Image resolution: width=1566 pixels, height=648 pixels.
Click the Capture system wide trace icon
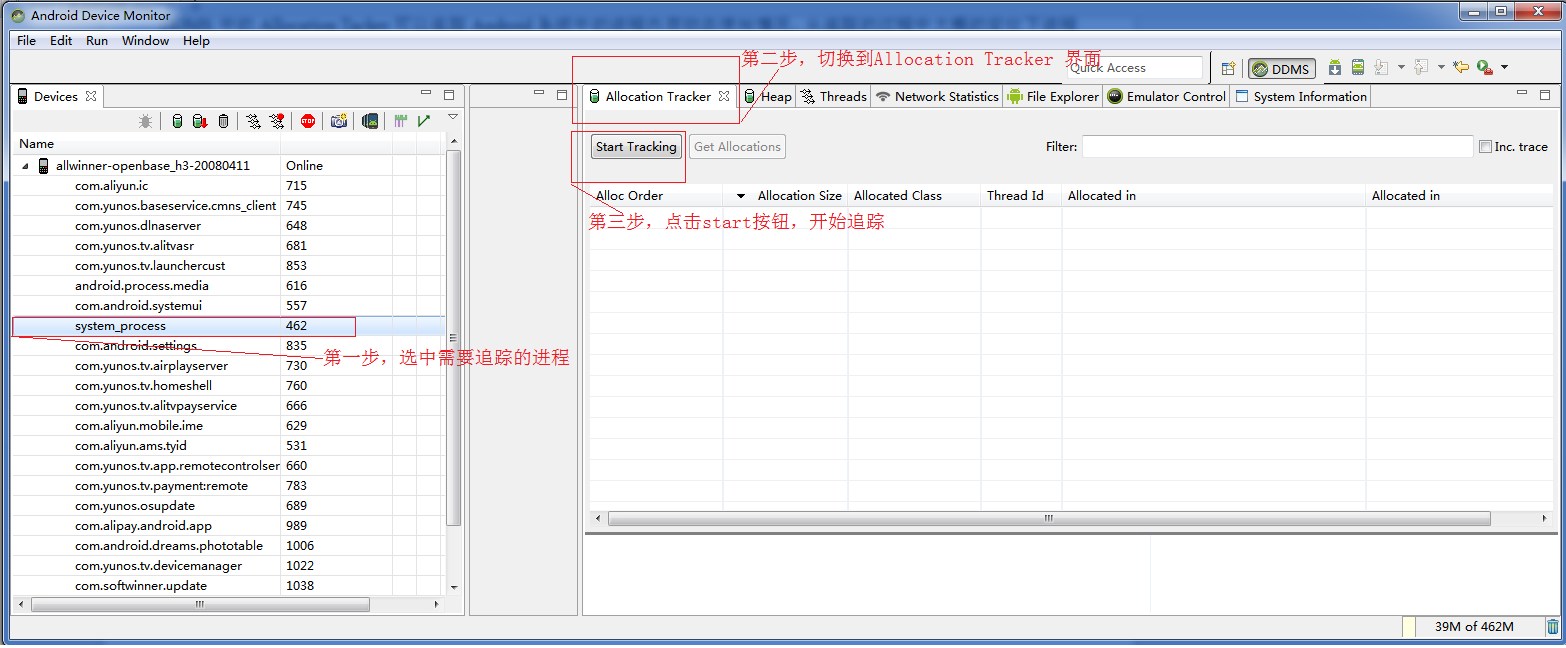point(401,121)
